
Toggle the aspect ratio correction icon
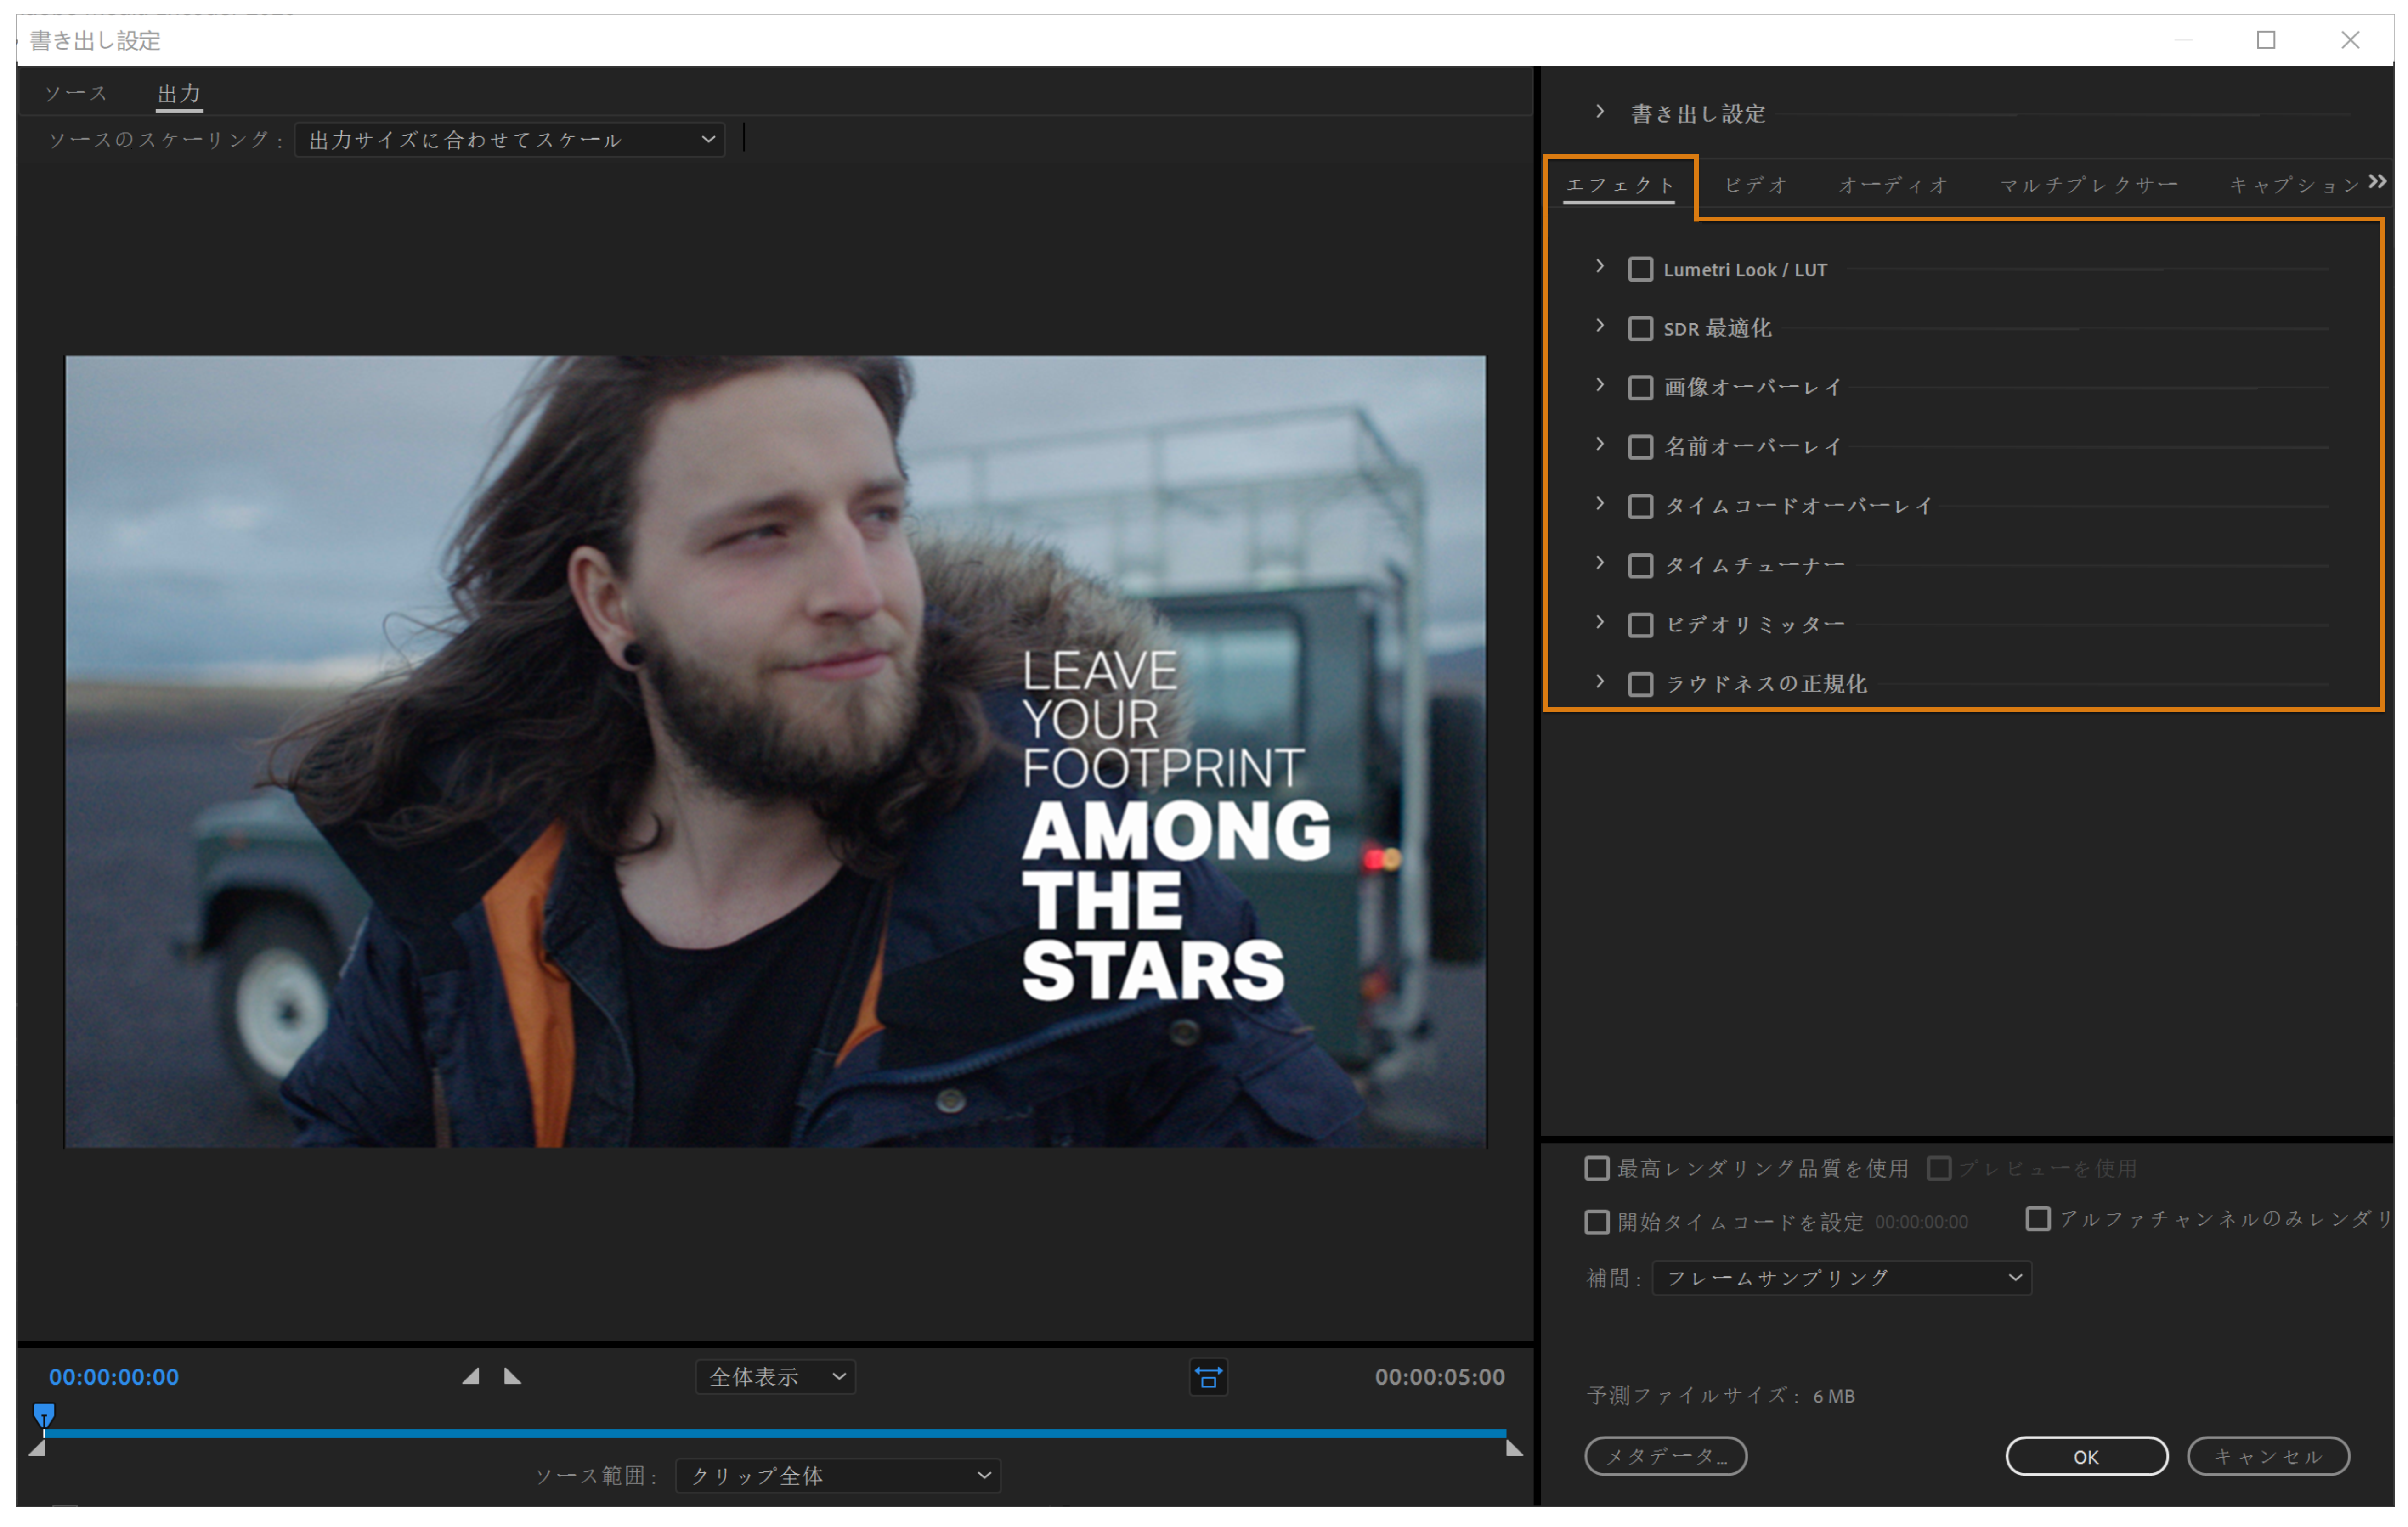coord(1208,1377)
